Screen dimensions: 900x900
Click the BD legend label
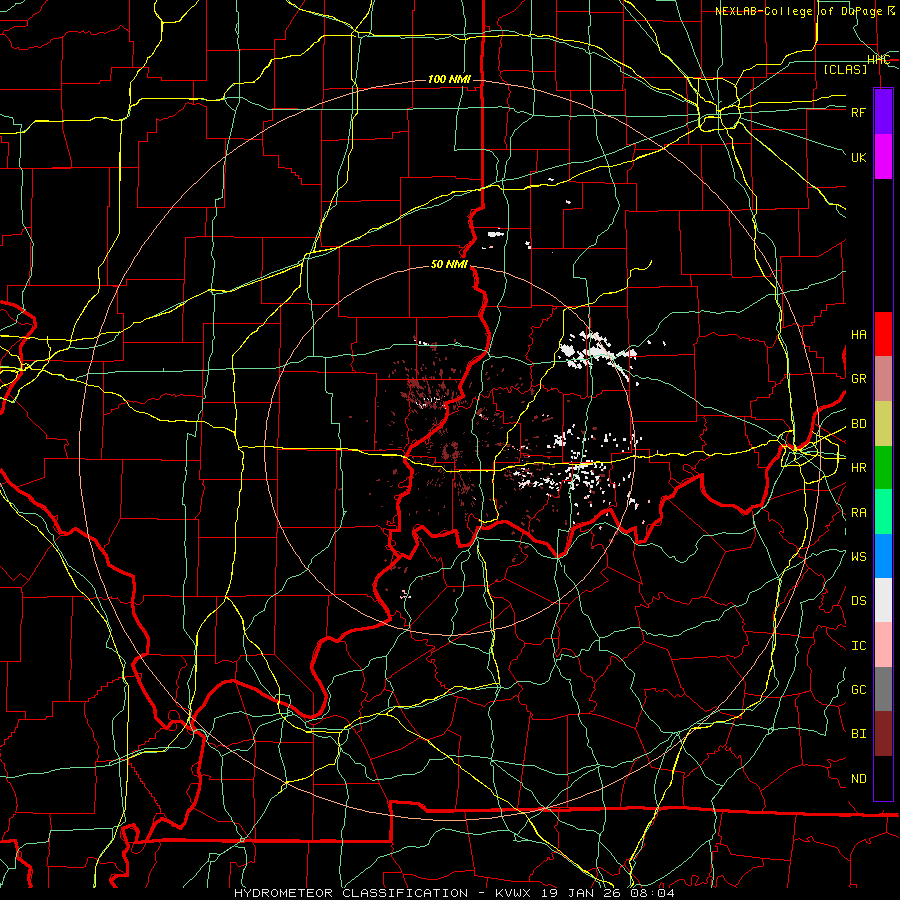859,424
